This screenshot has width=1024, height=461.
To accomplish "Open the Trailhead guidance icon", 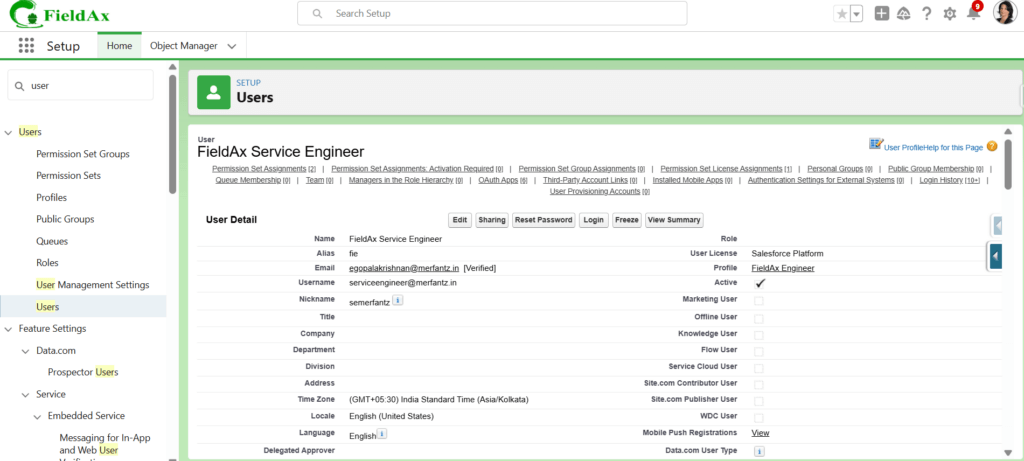I will (904, 14).
